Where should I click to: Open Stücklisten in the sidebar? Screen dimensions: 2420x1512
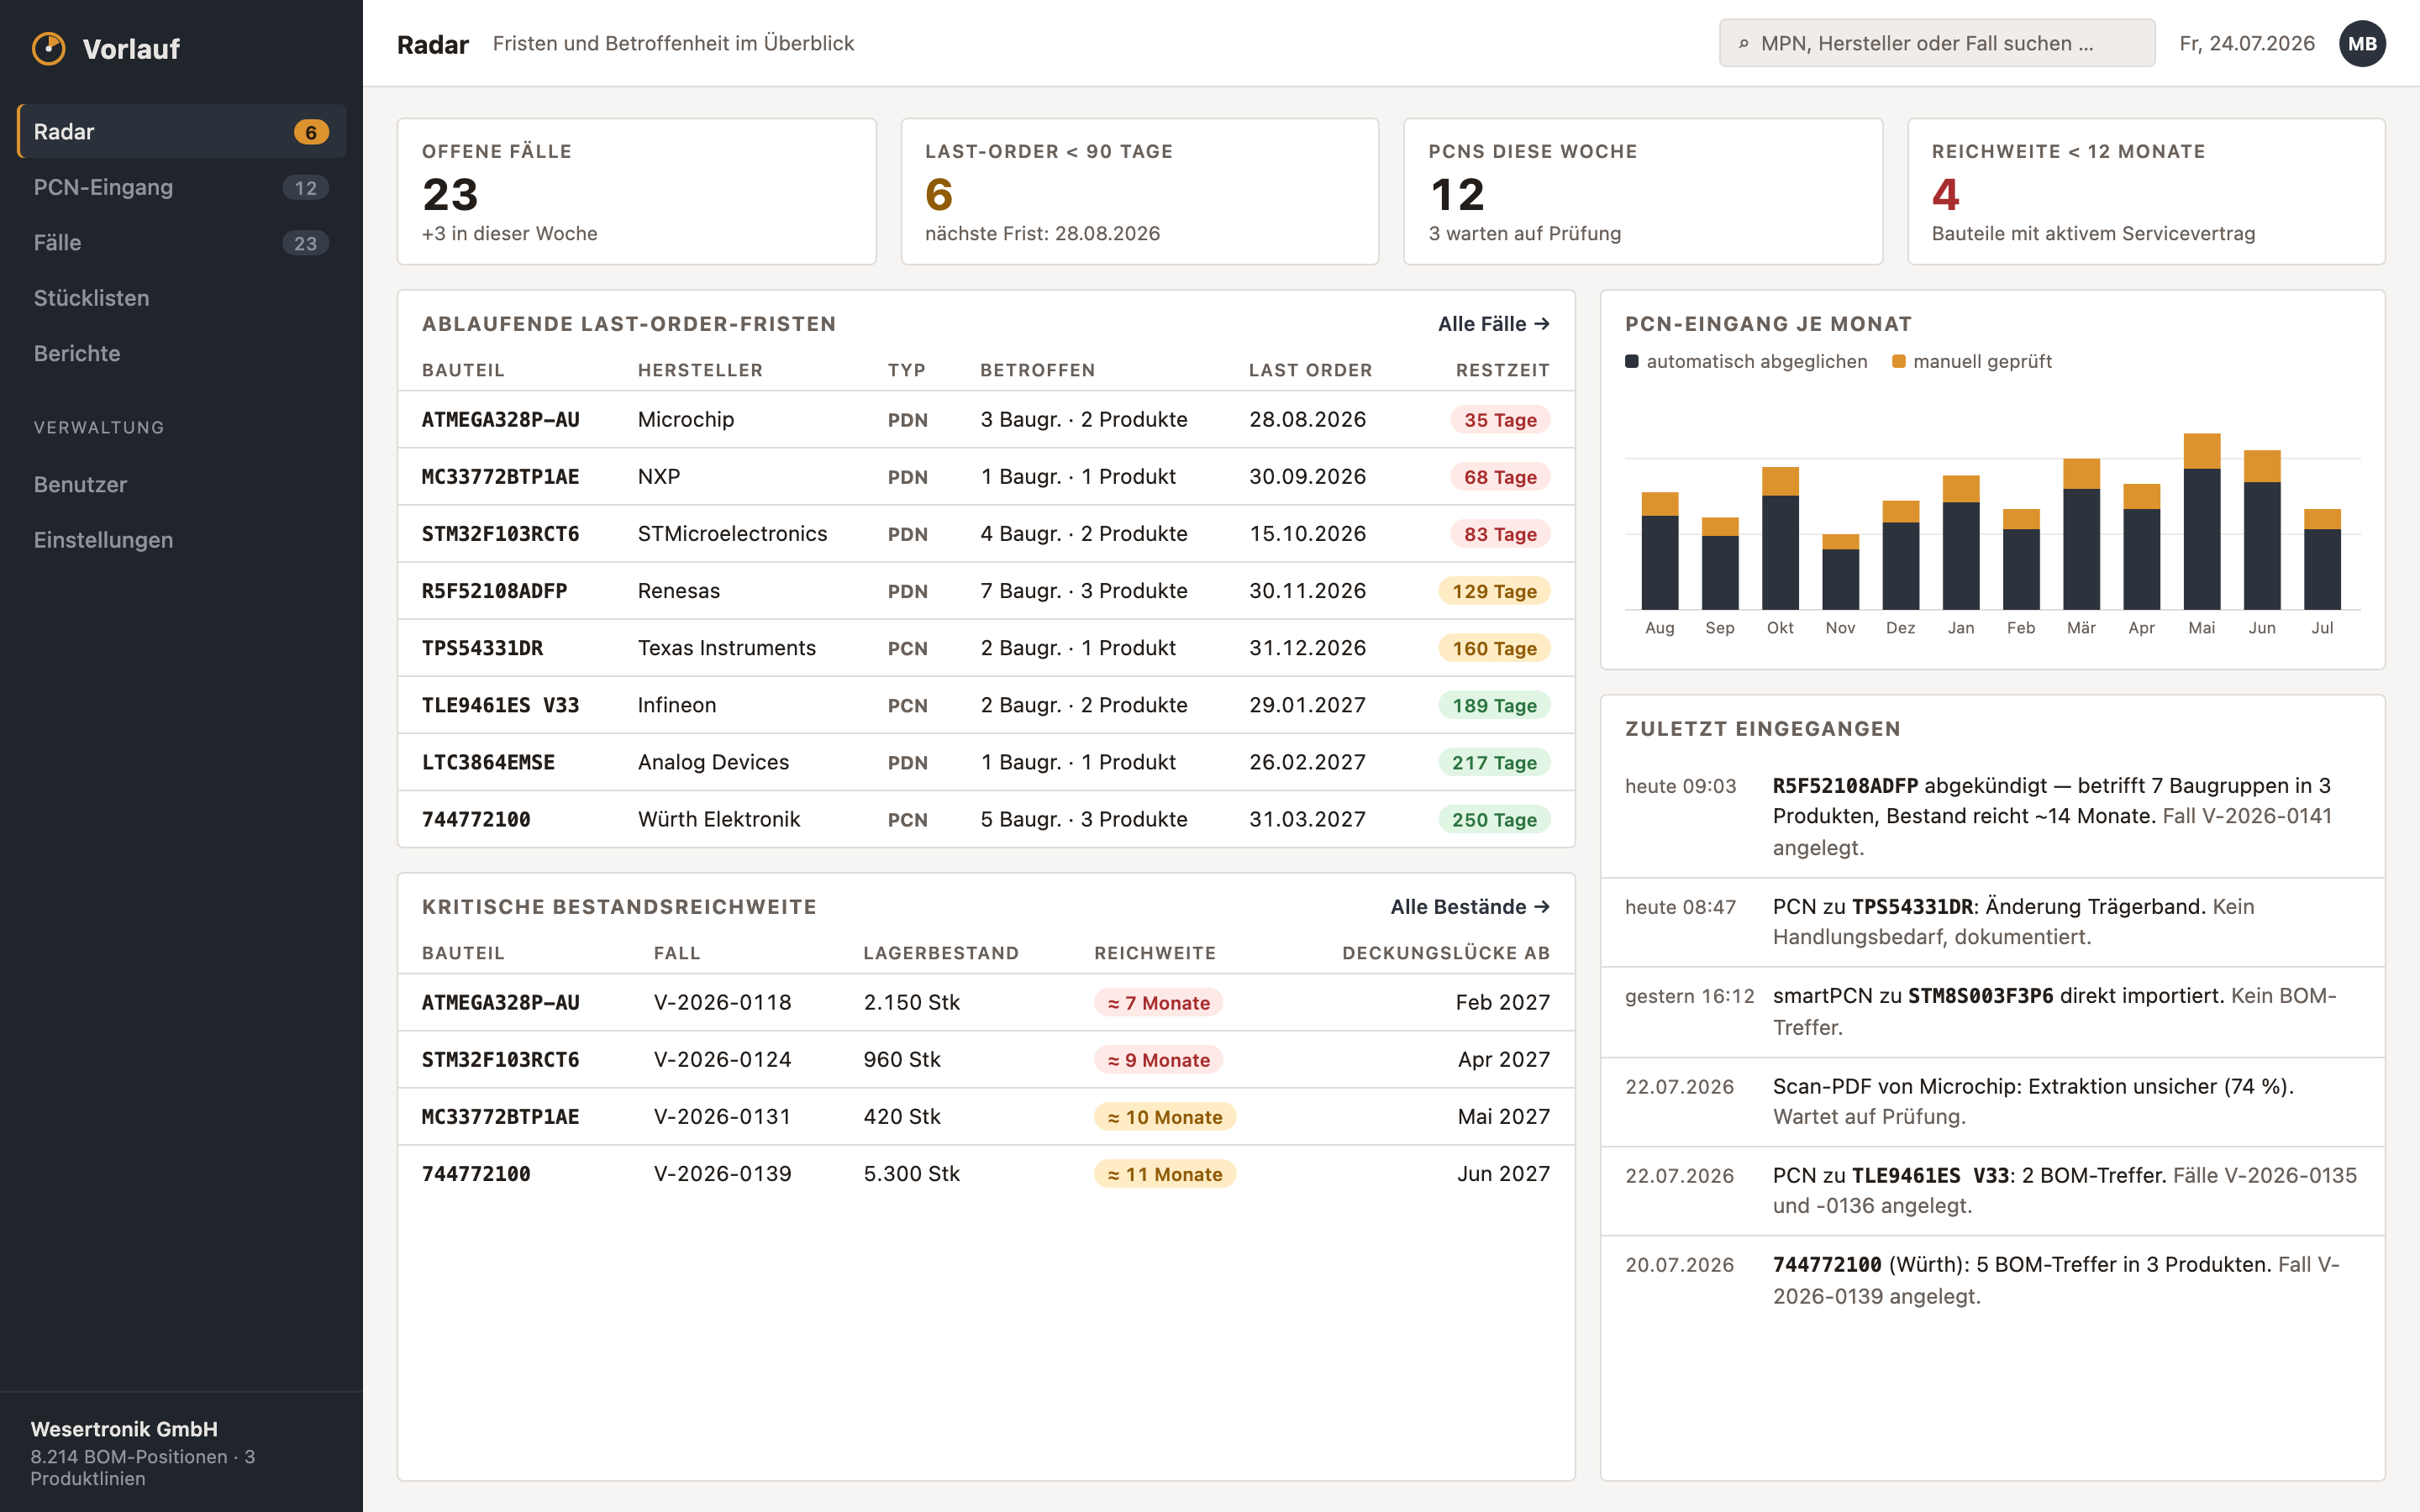(181, 298)
